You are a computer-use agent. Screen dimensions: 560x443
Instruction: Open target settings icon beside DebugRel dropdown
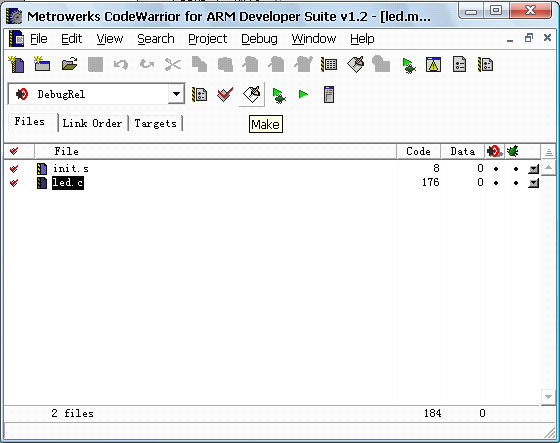(x=199, y=95)
